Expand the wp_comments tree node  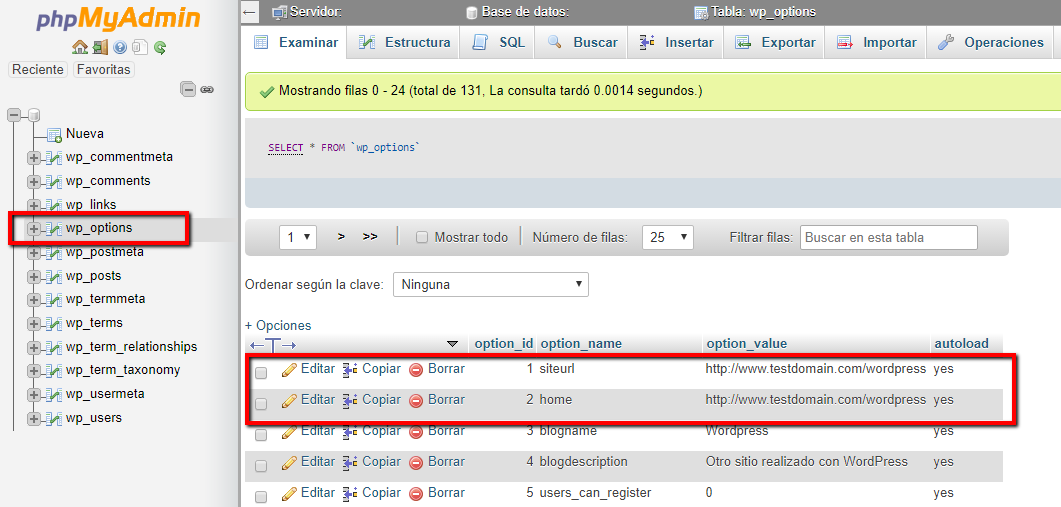[x=33, y=181]
